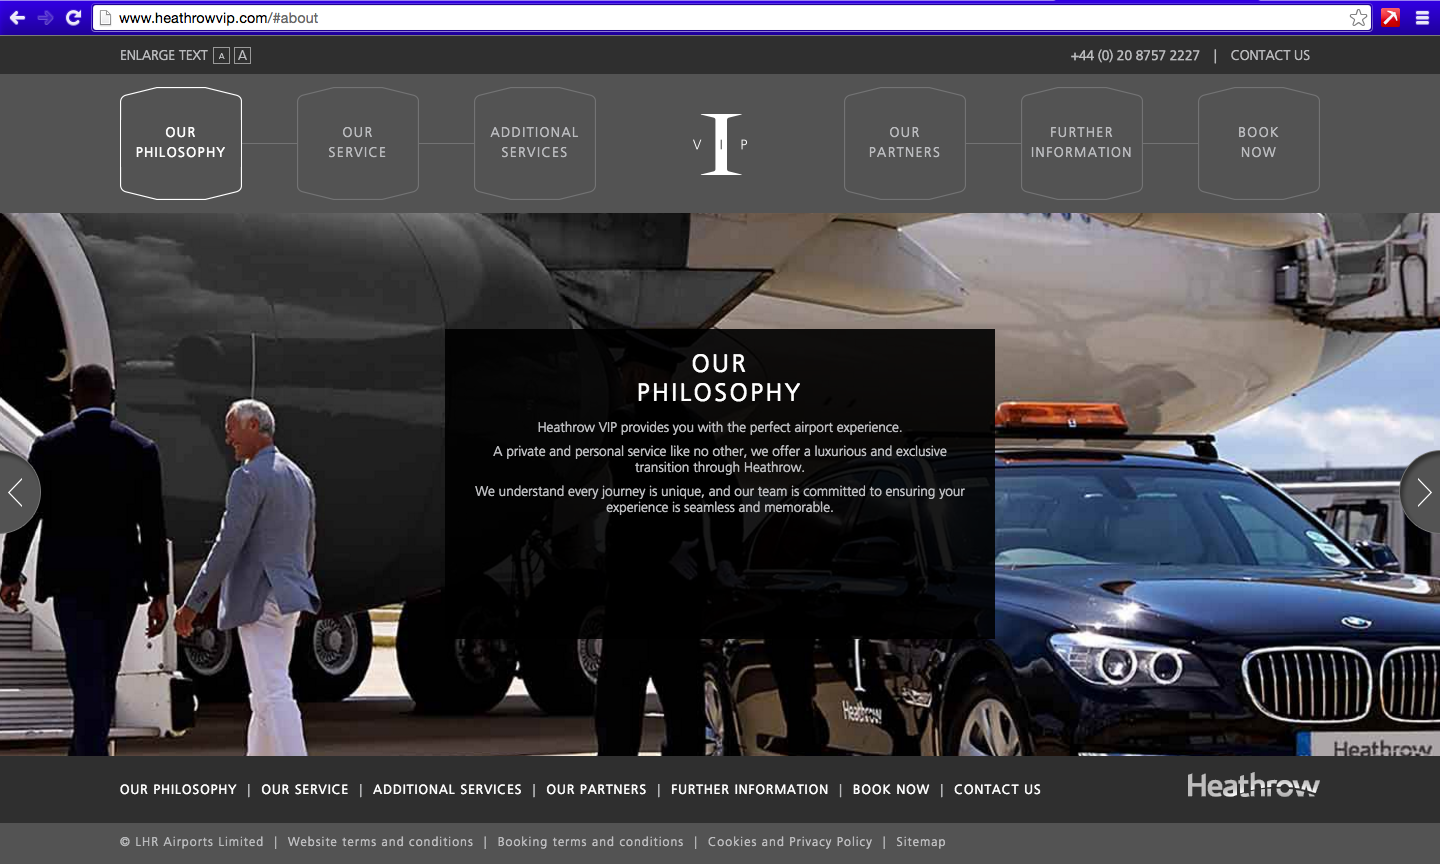Viewport: 1440px width, 864px height.
Task: Click Our Philosophy footer link
Action: [178, 790]
